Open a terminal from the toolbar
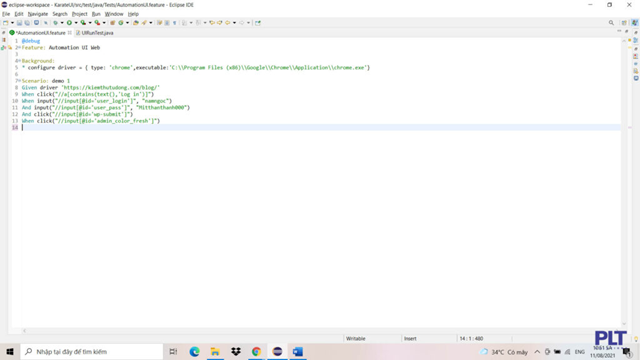The height and width of the screenshot is (360, 640). pos(36,23)
